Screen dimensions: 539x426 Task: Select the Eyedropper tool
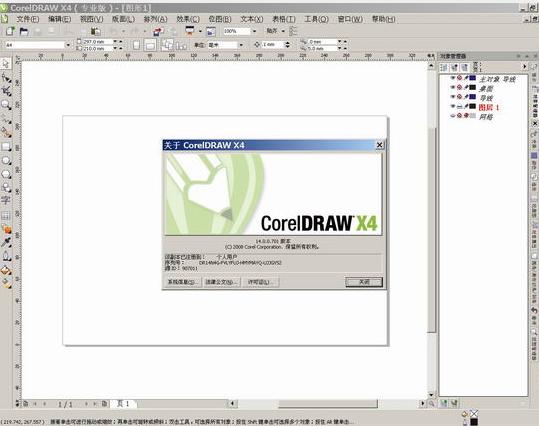[x=6, y=242]
